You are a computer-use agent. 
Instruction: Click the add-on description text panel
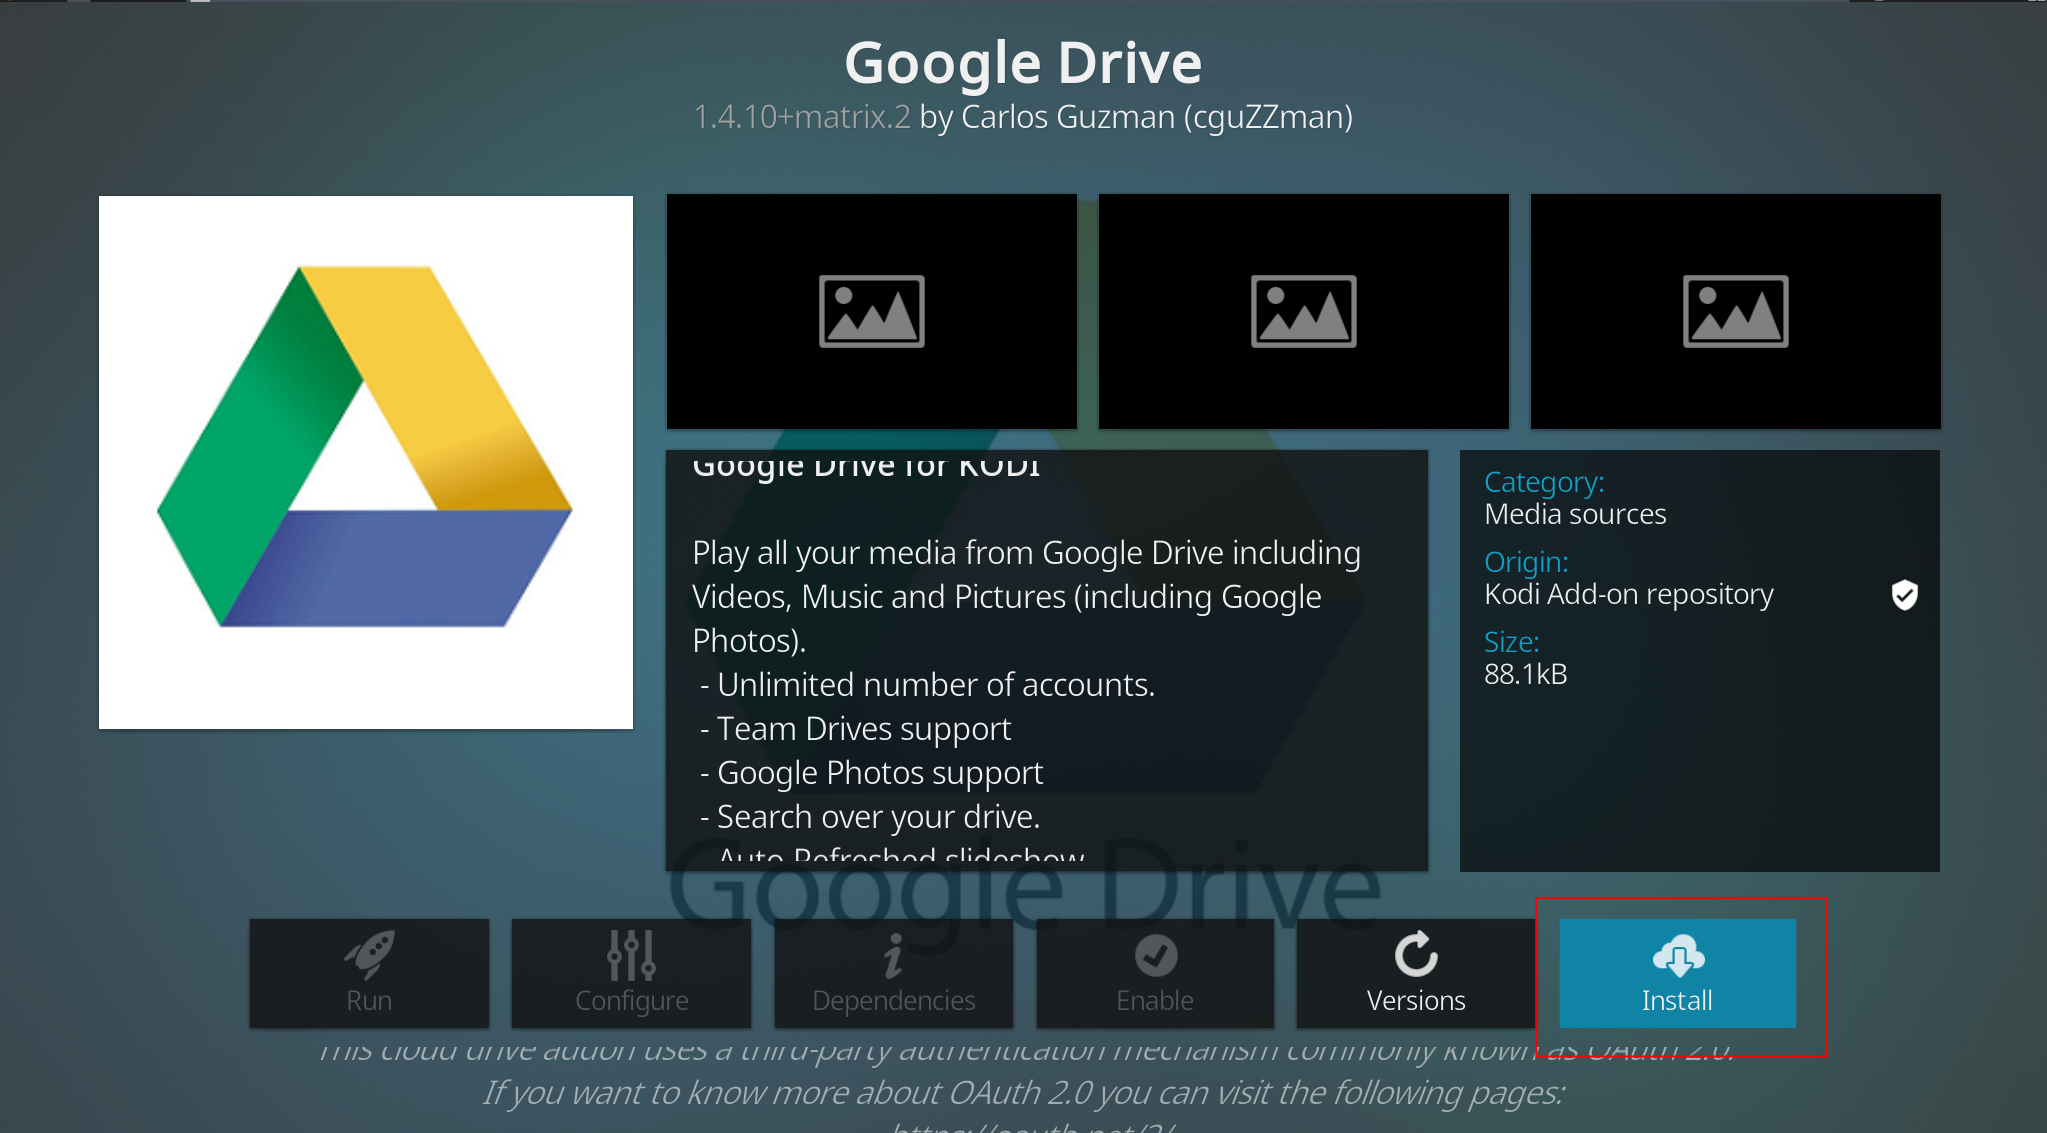click(x=1046, y=660)
